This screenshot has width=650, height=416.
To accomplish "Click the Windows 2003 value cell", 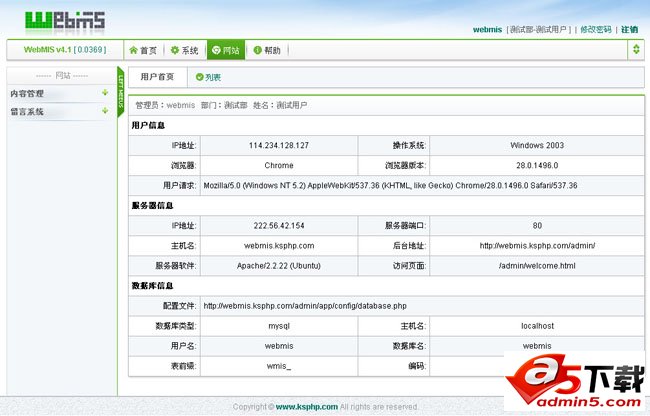I will [x=537, y=145].
